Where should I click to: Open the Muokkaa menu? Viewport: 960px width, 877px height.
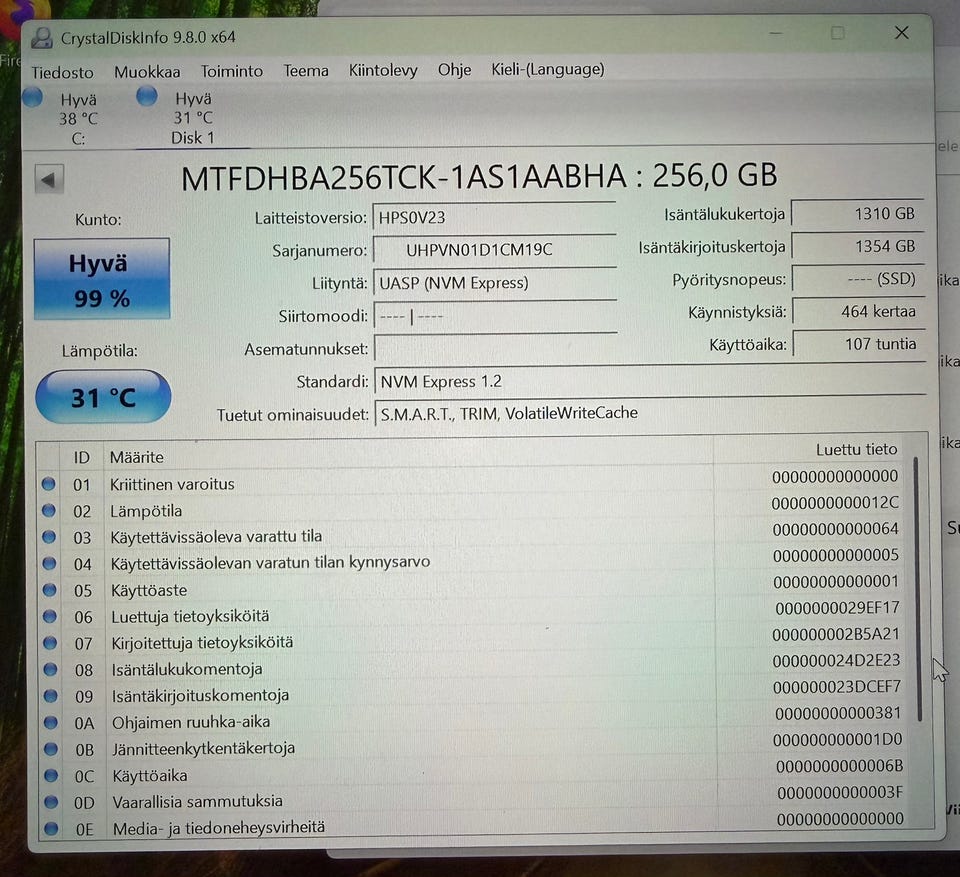[x=147, y=71]
